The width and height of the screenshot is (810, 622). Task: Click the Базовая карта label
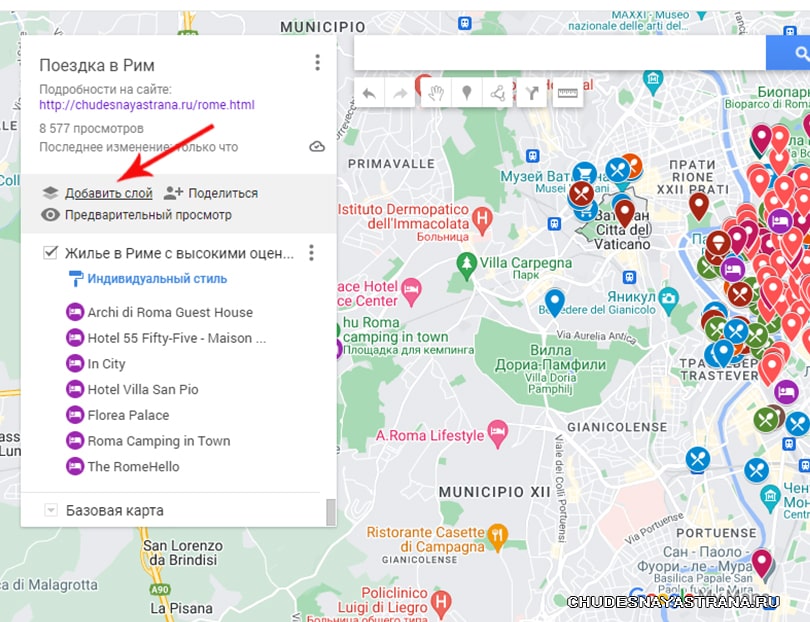115,511
